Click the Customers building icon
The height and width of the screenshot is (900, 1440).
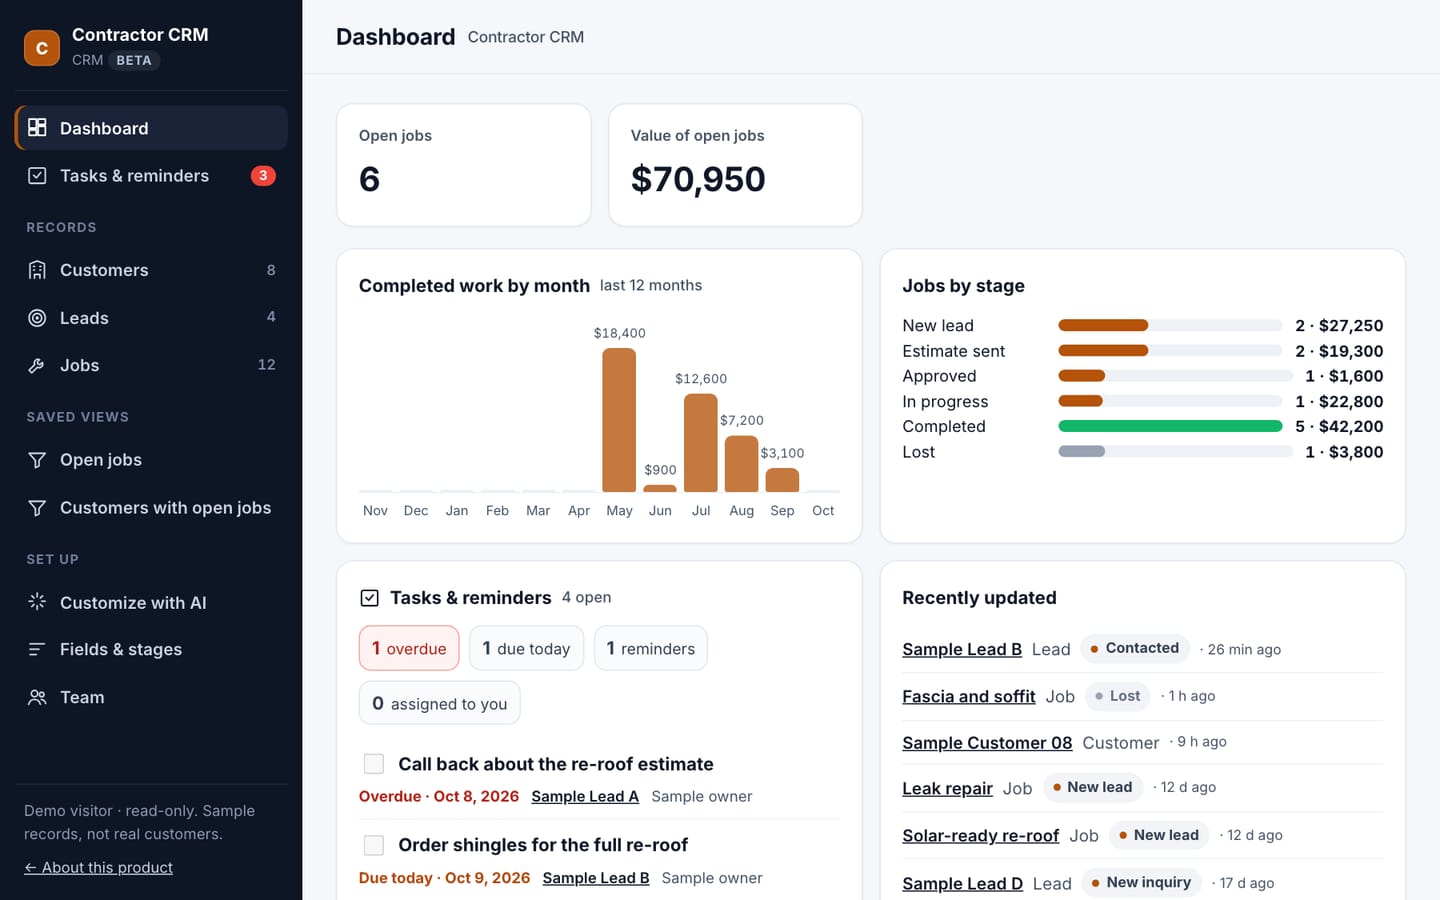point(37,270)
